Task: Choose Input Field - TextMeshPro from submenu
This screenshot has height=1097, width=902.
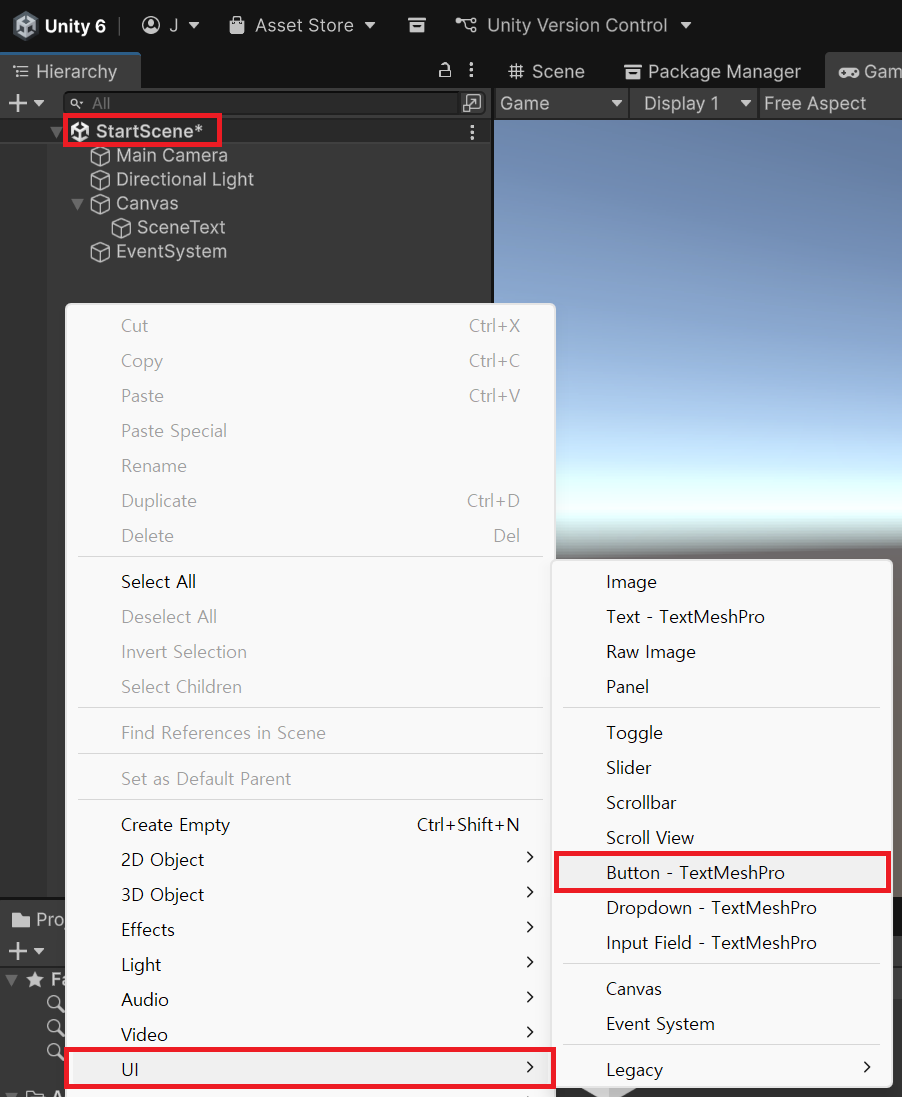Action: [721, 943]
